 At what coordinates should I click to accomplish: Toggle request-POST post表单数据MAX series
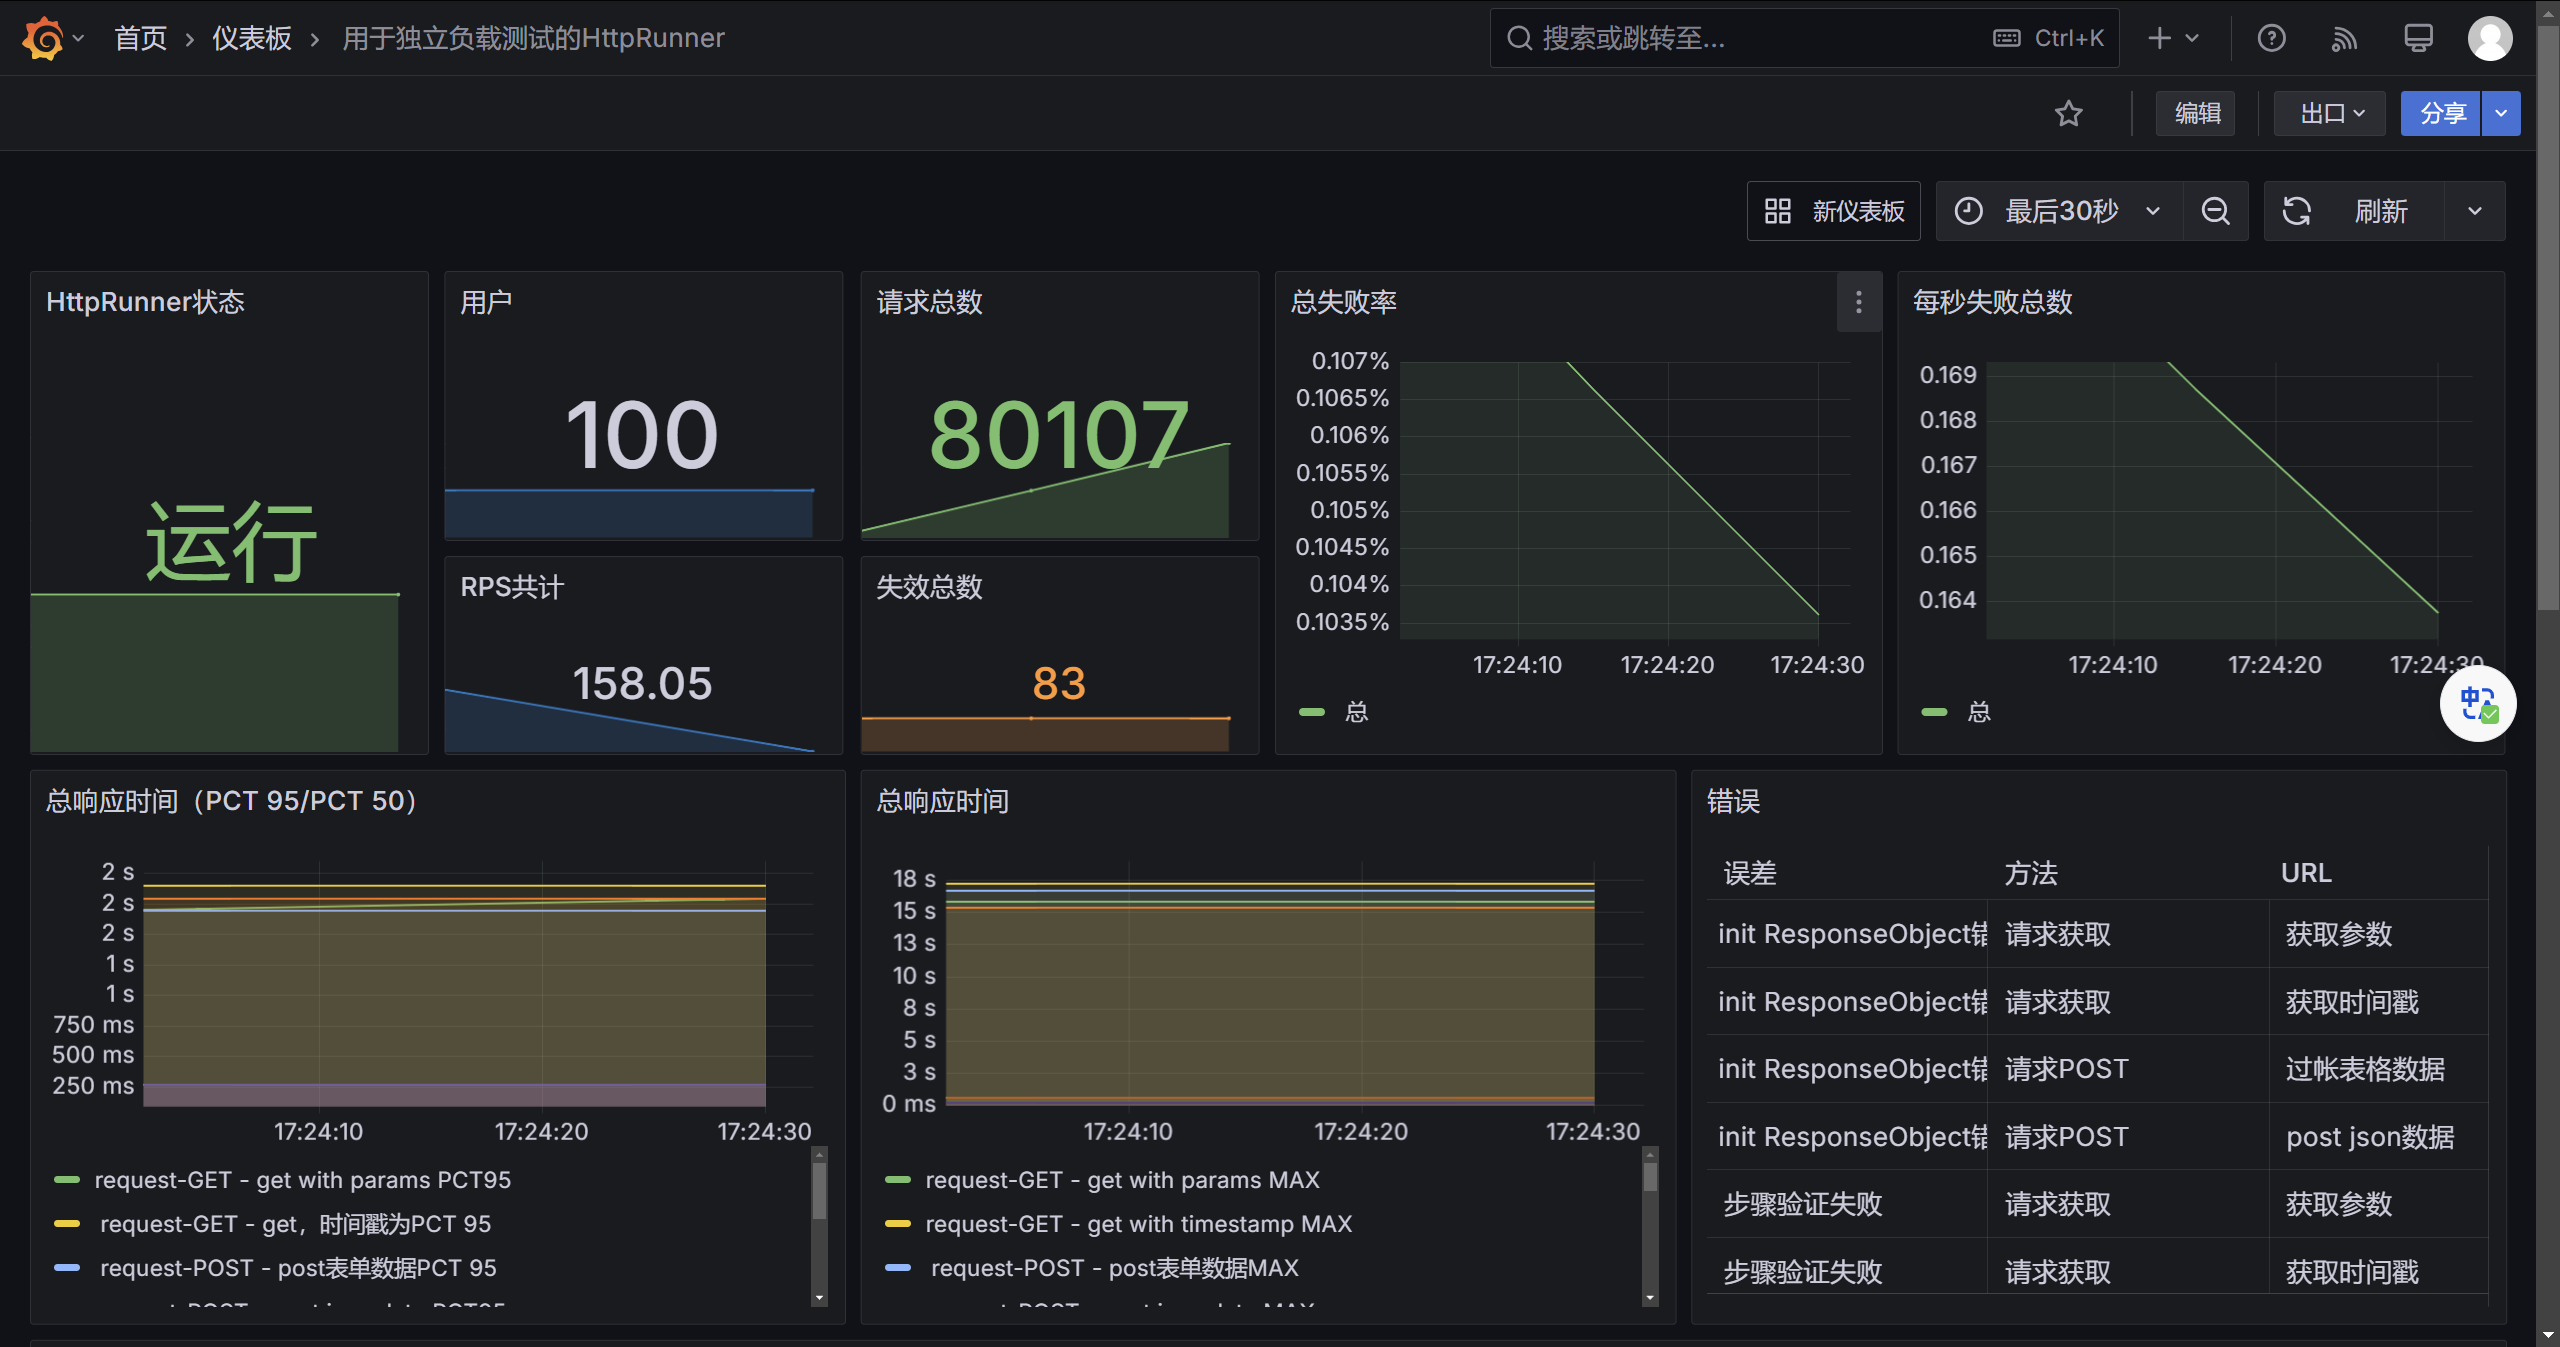(1114, 1268)
